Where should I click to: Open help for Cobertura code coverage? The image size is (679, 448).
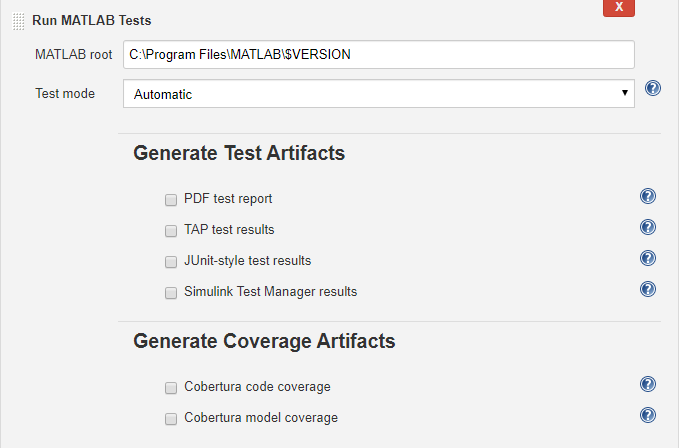(x=647, y=385)
